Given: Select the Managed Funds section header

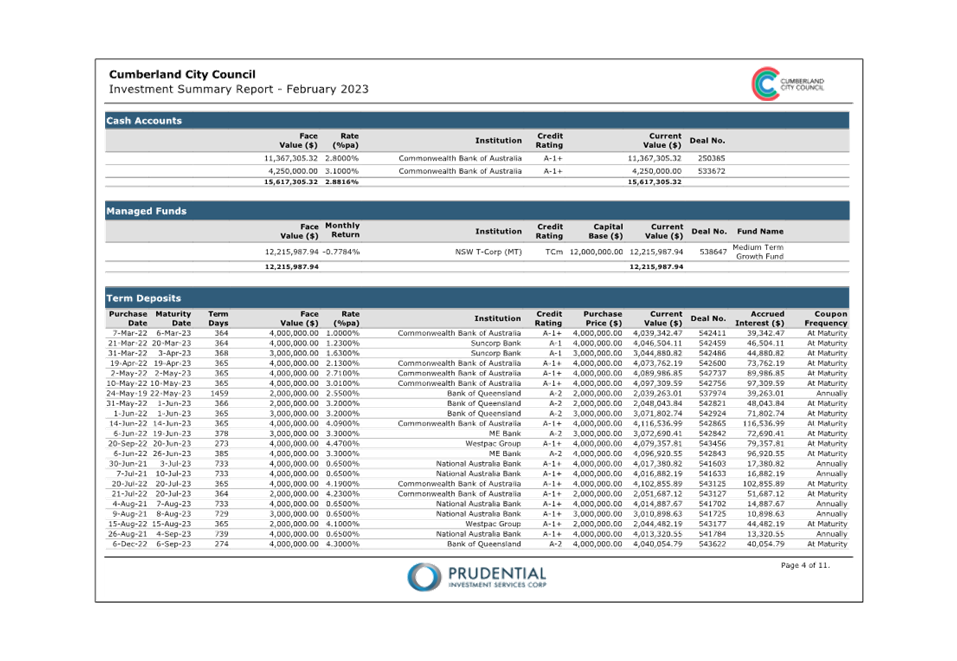Looking at the screenshot, I should pos(147,211).
